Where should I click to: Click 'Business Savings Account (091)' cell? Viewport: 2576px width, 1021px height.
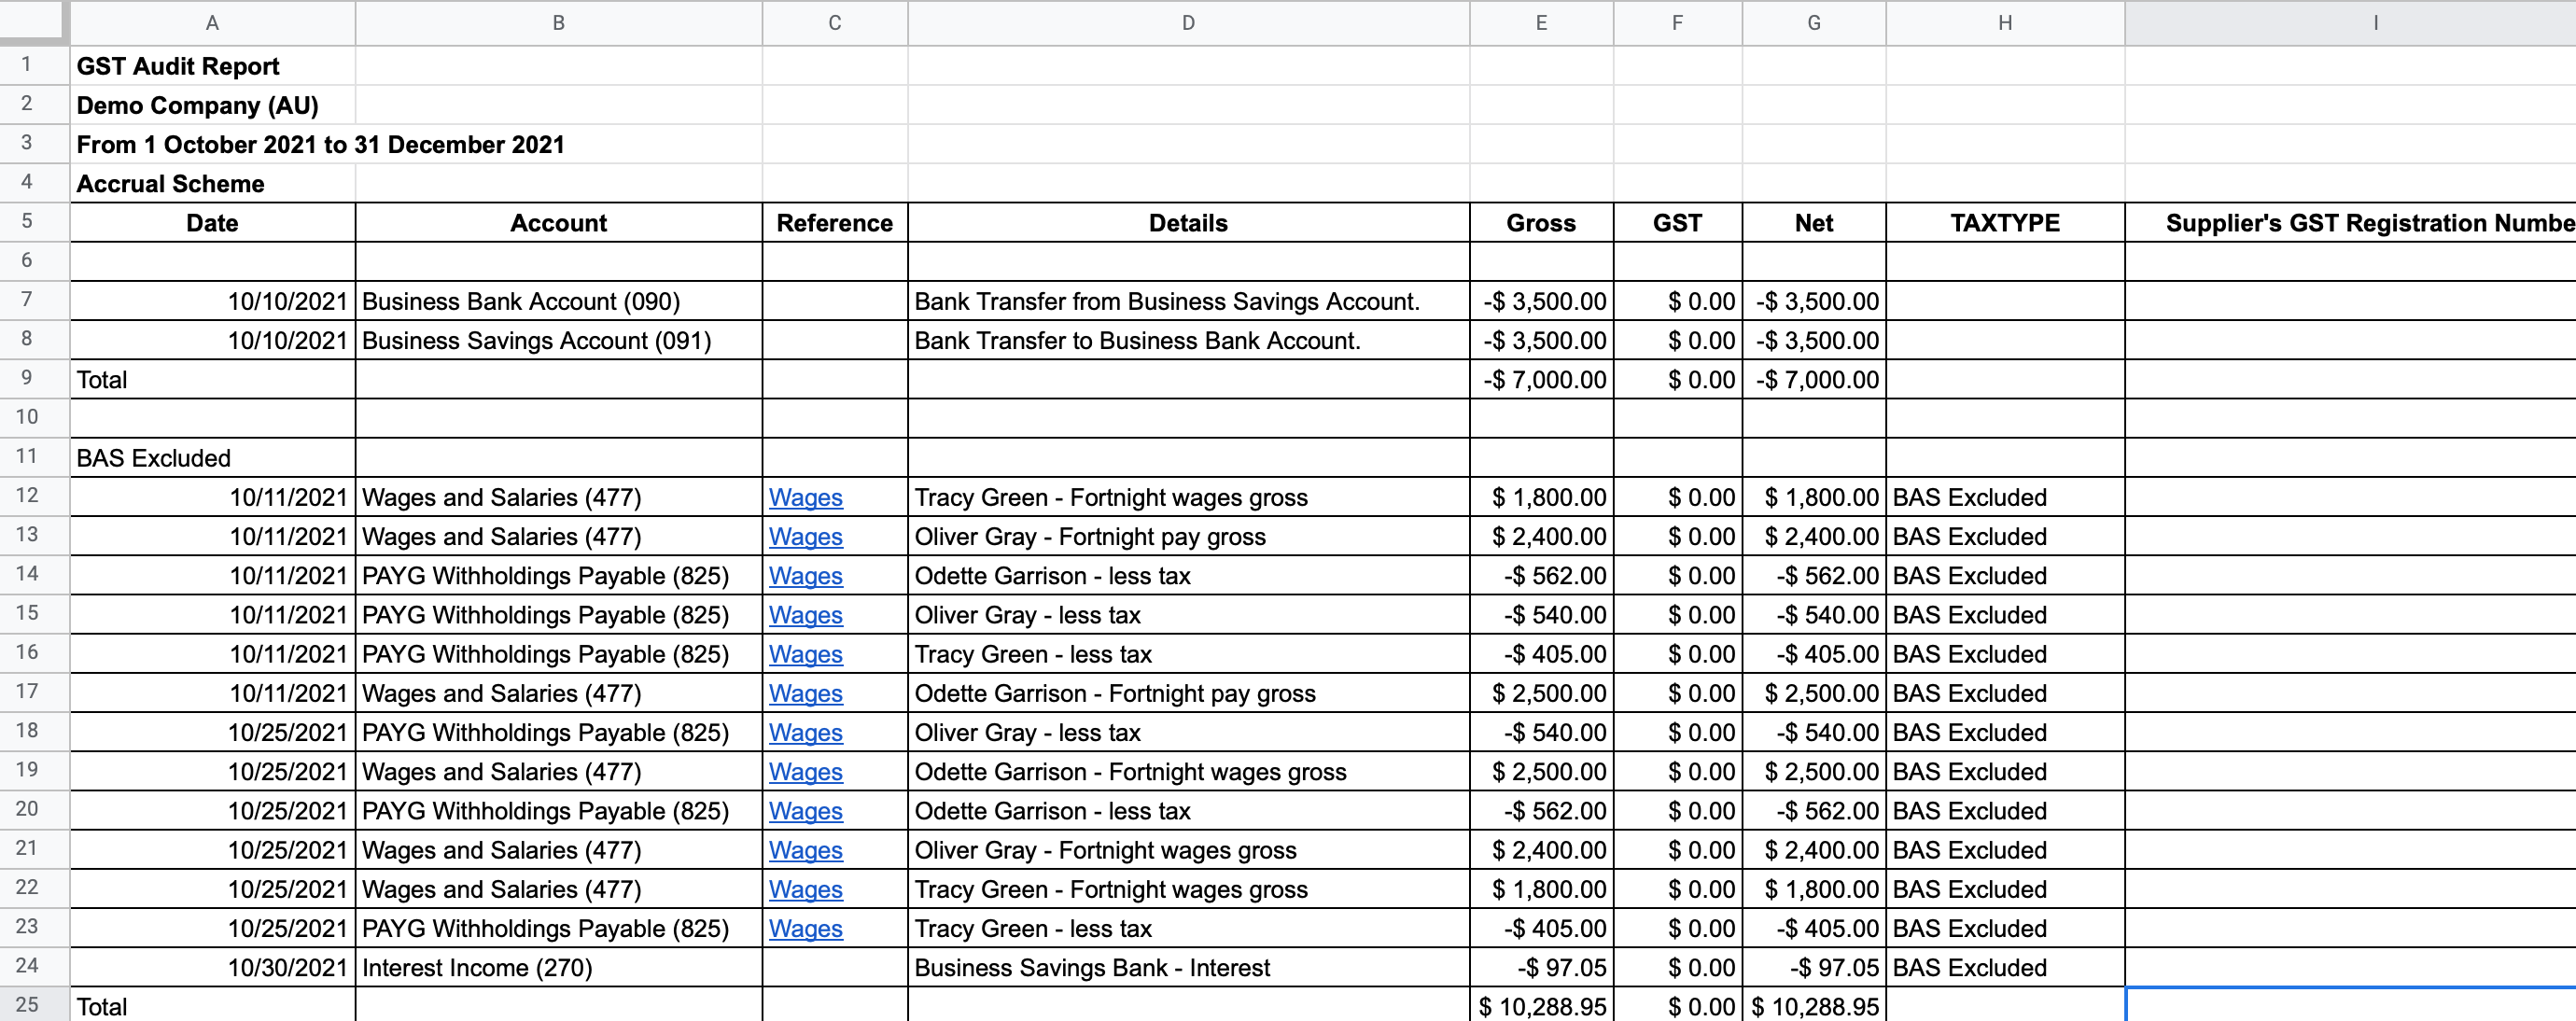coord(558,340)
